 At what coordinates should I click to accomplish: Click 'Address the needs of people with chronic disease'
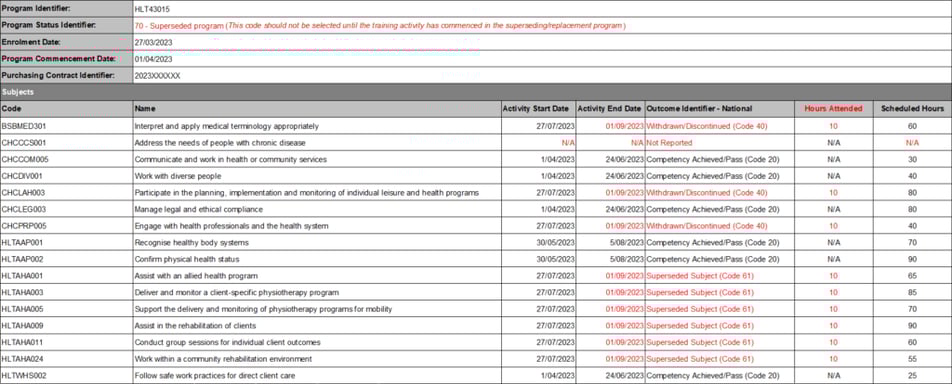[220, 143]
